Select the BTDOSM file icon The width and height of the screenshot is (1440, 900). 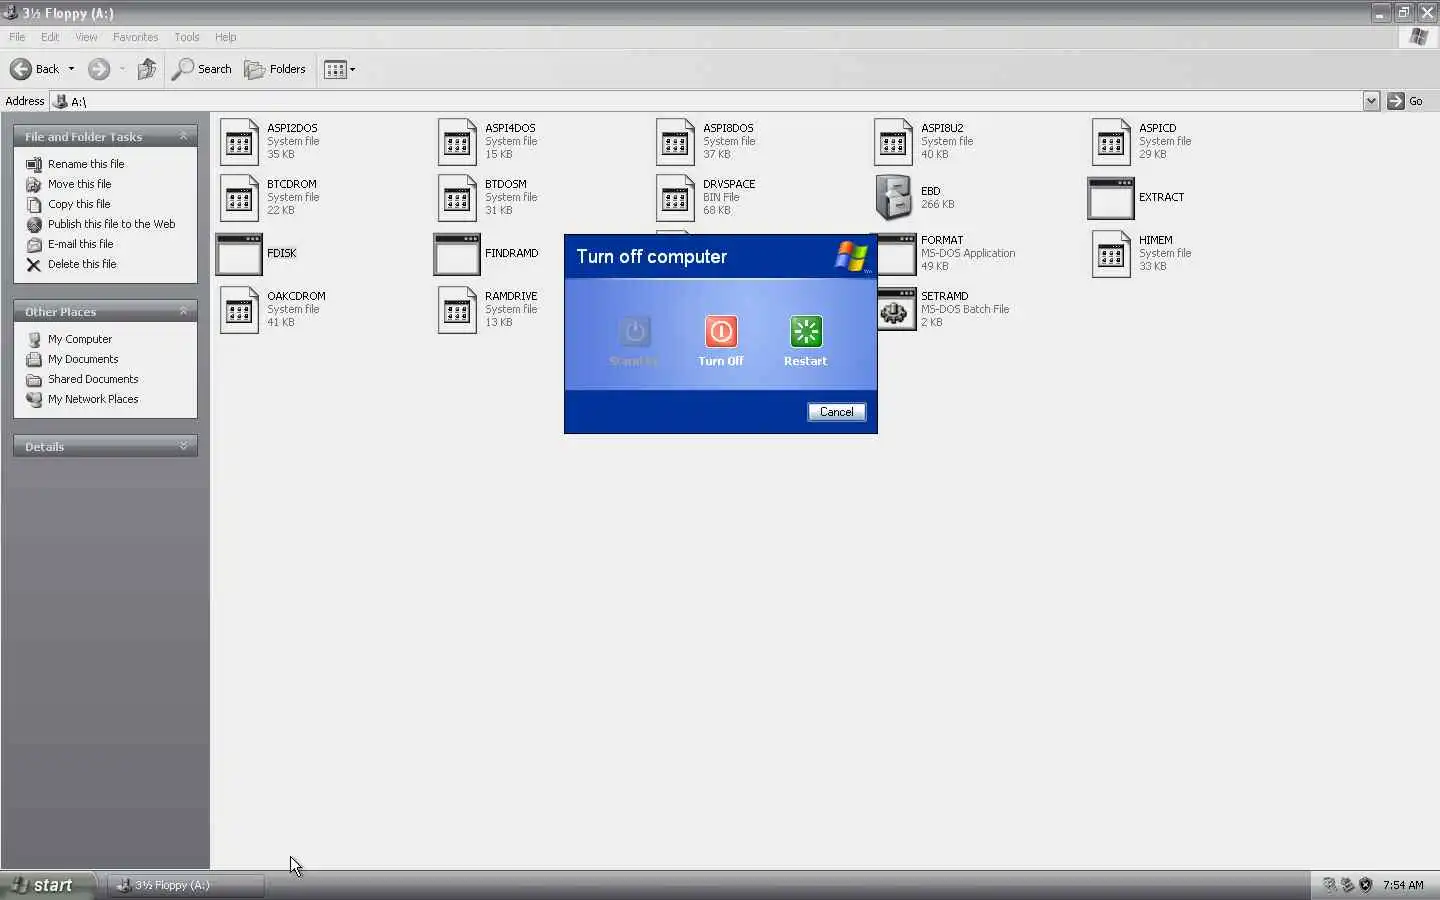point(458,198)
